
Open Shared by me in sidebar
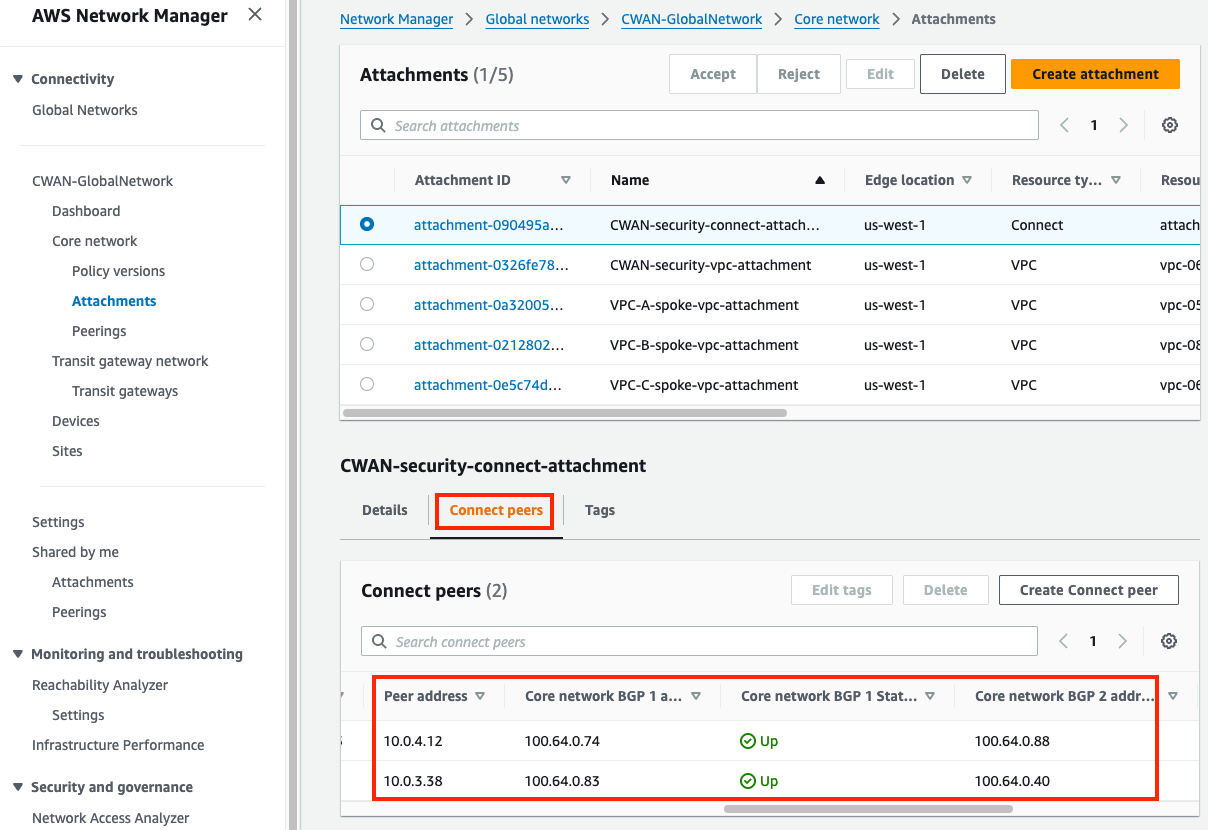pyautogui.click(x=75, y=552)
